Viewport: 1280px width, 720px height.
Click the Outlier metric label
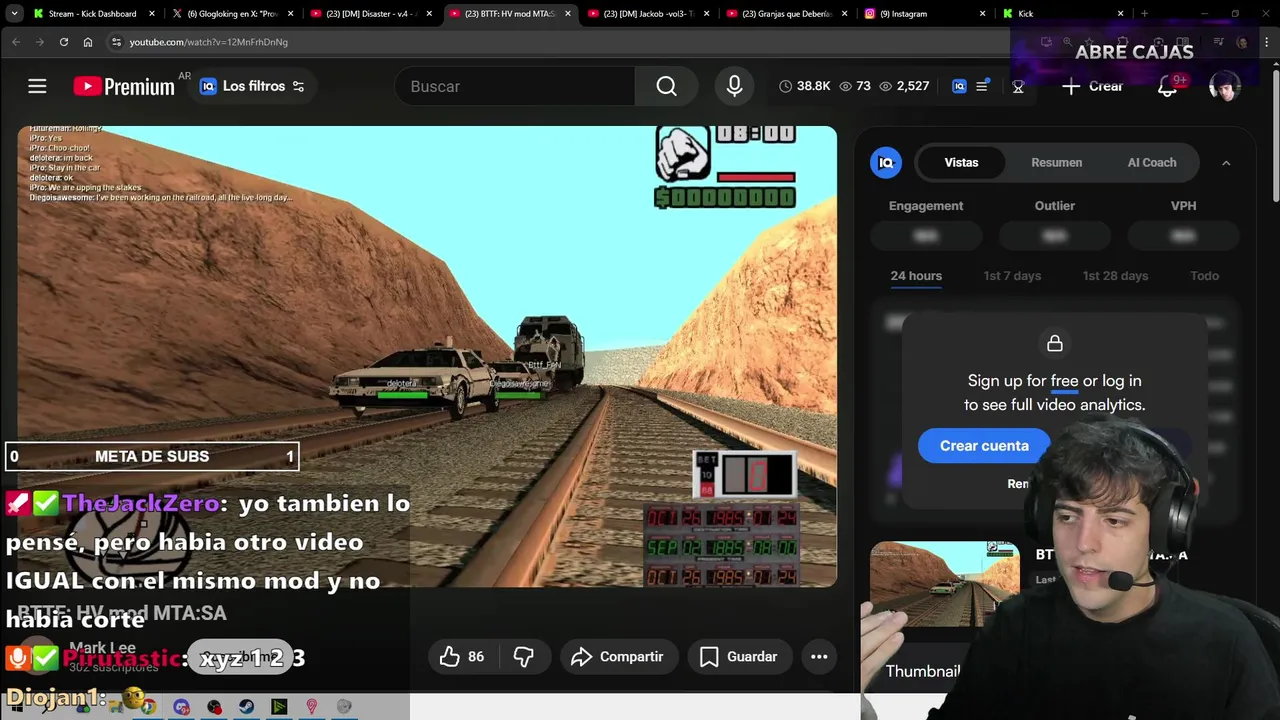point(1055,206)
